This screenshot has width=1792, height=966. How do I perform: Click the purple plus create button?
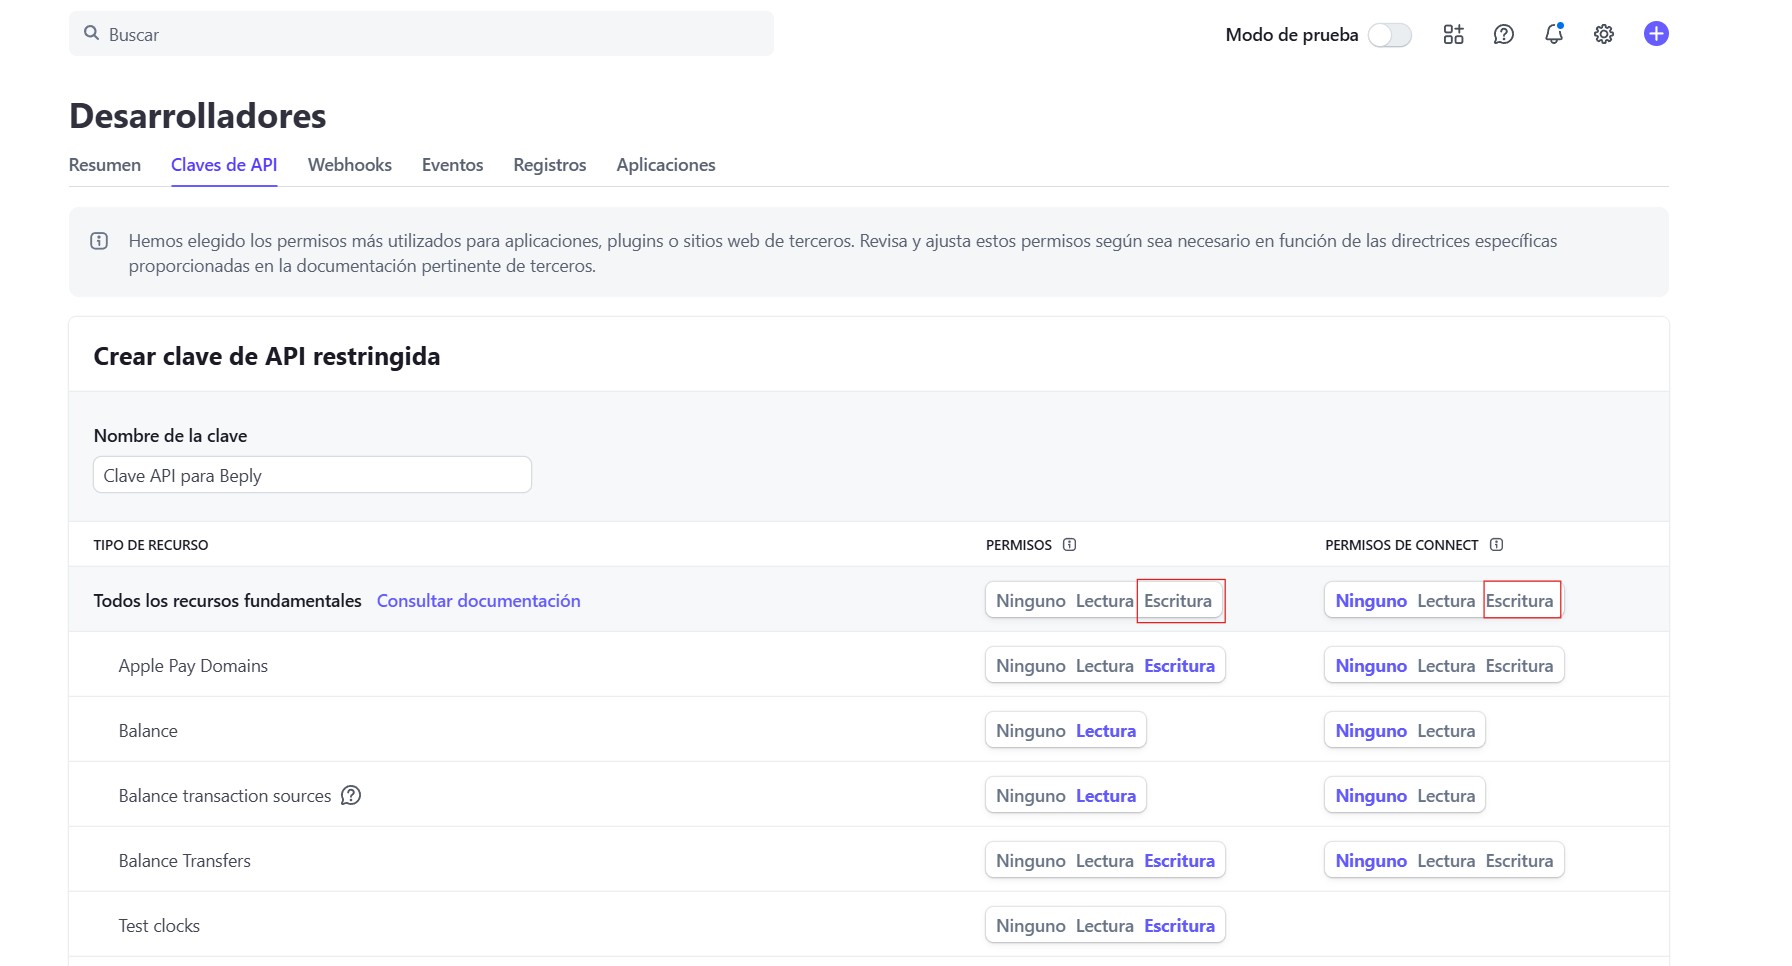(1656, 33)
